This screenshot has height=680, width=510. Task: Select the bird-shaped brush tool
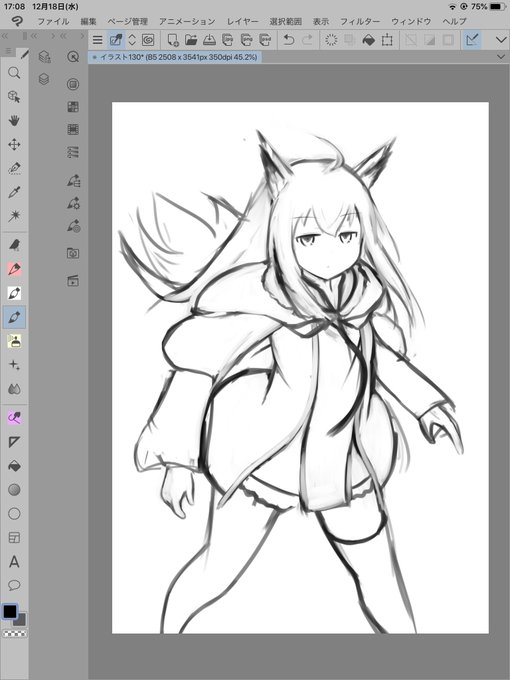point(14,245)
